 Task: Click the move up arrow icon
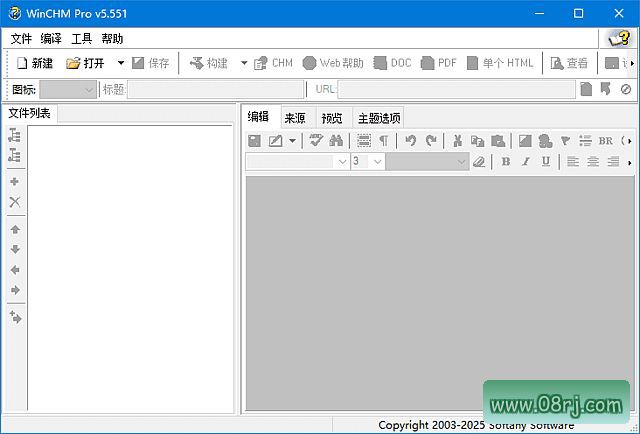(x=15, y=229)
